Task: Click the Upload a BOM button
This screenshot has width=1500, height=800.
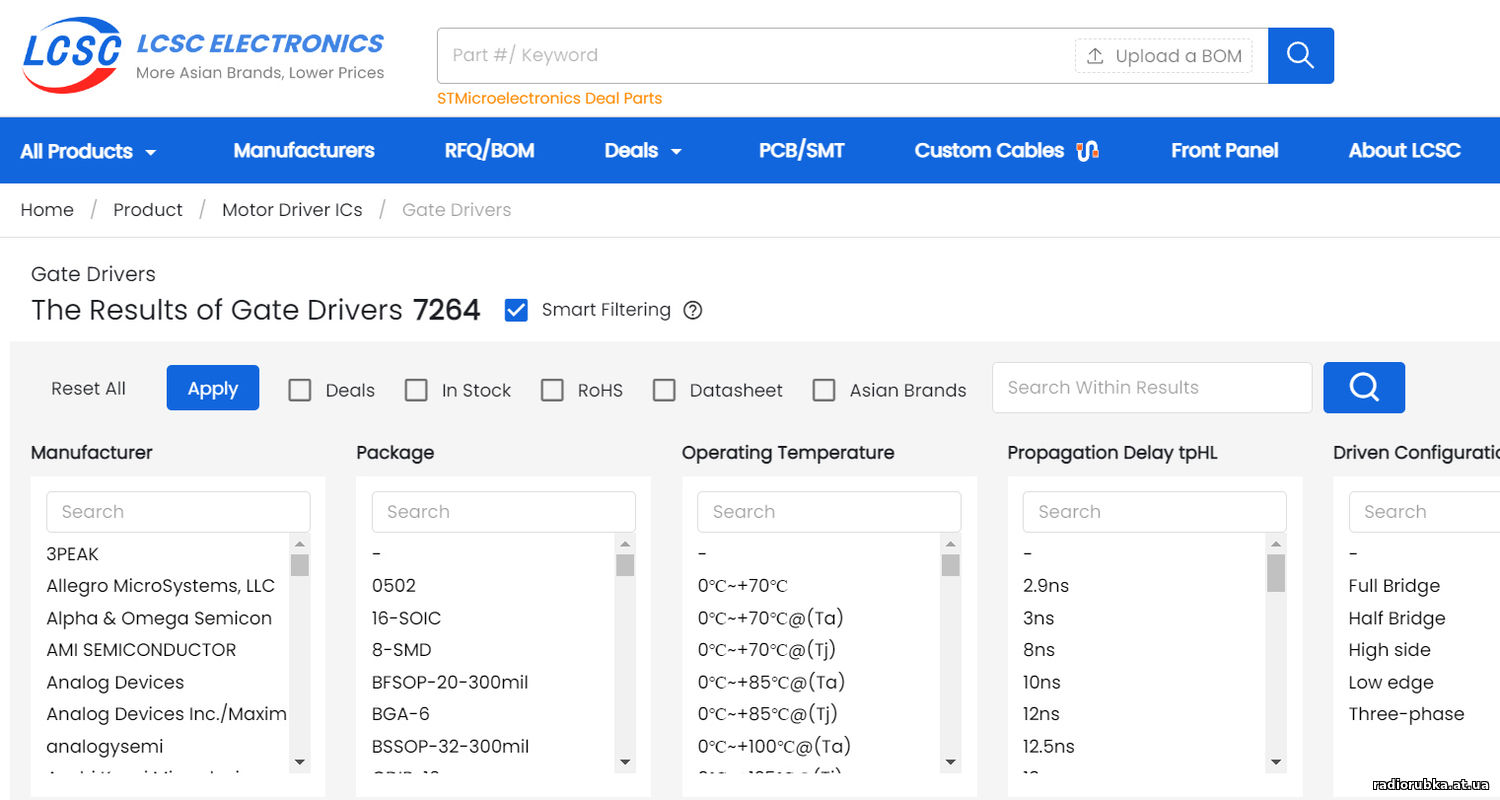Action: click(x=1164, y=56)
